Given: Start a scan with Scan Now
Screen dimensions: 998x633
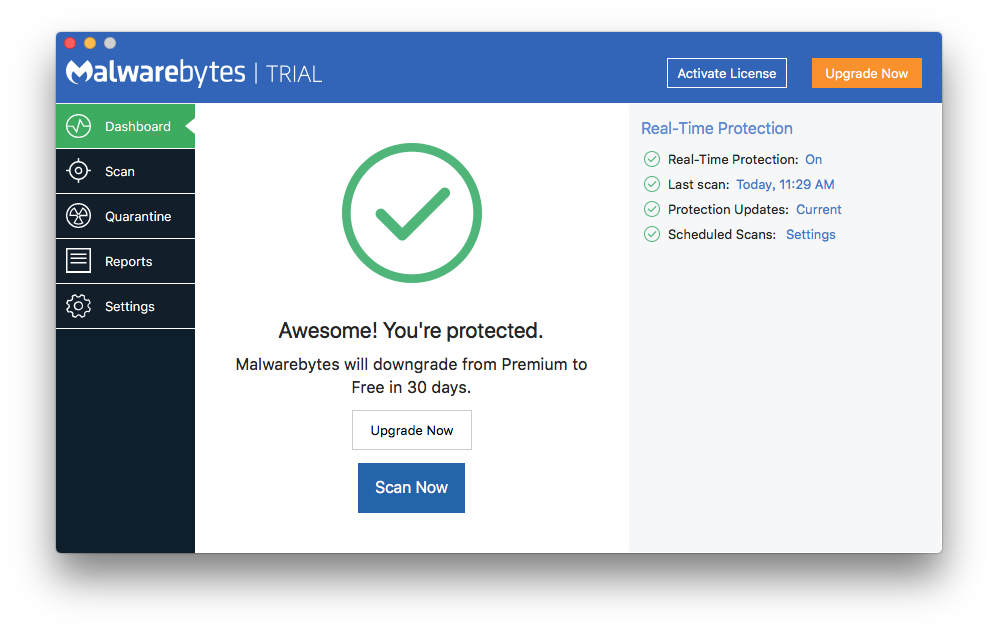Looking at the screenshot, I should click(x=411, y=487).
